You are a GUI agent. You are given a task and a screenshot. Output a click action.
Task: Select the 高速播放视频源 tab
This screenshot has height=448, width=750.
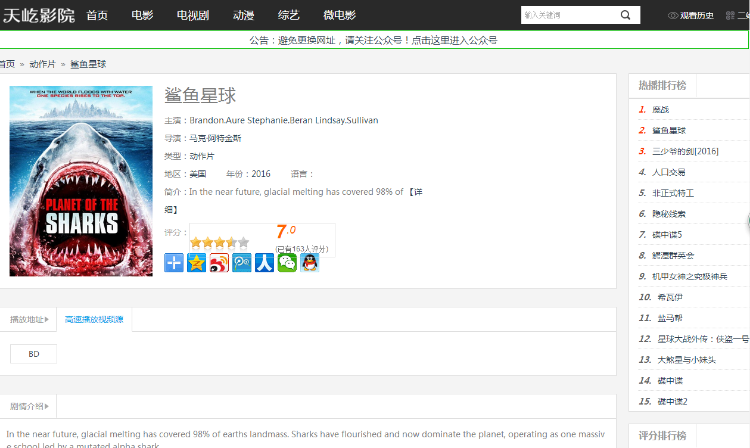[94, 319]
